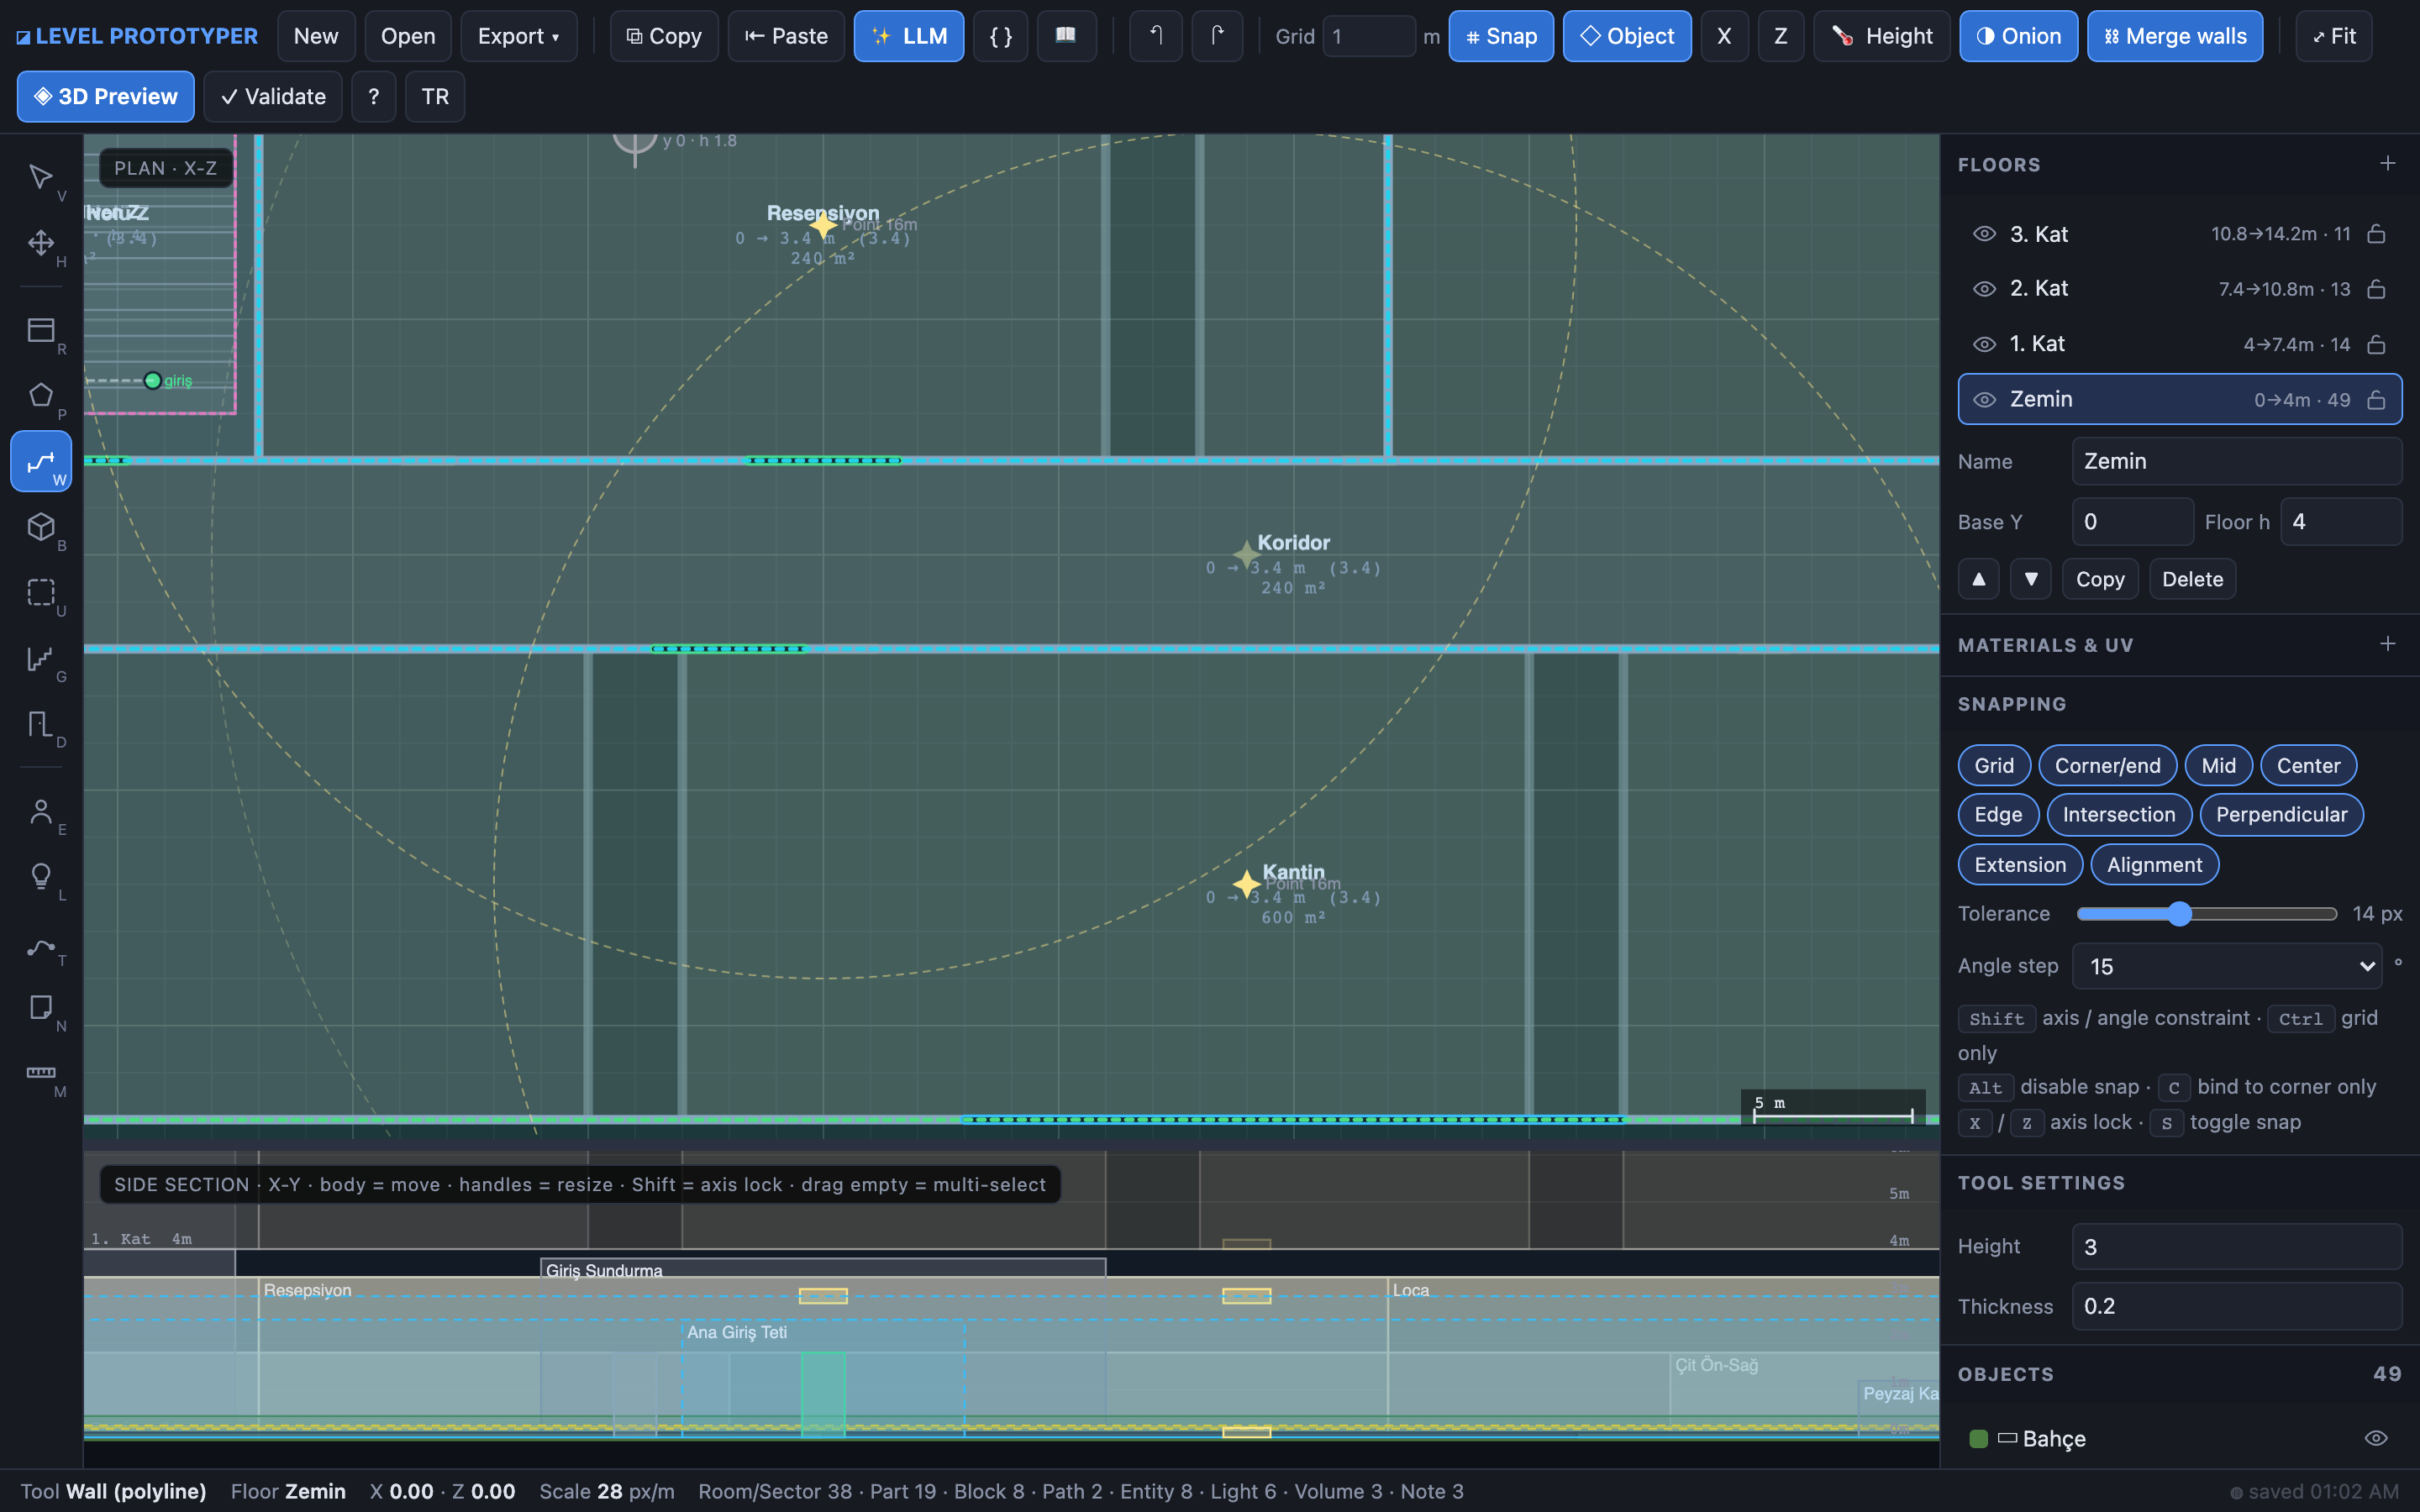Click Copy in the top toolbar
2420x1512 pixels.
664,36
